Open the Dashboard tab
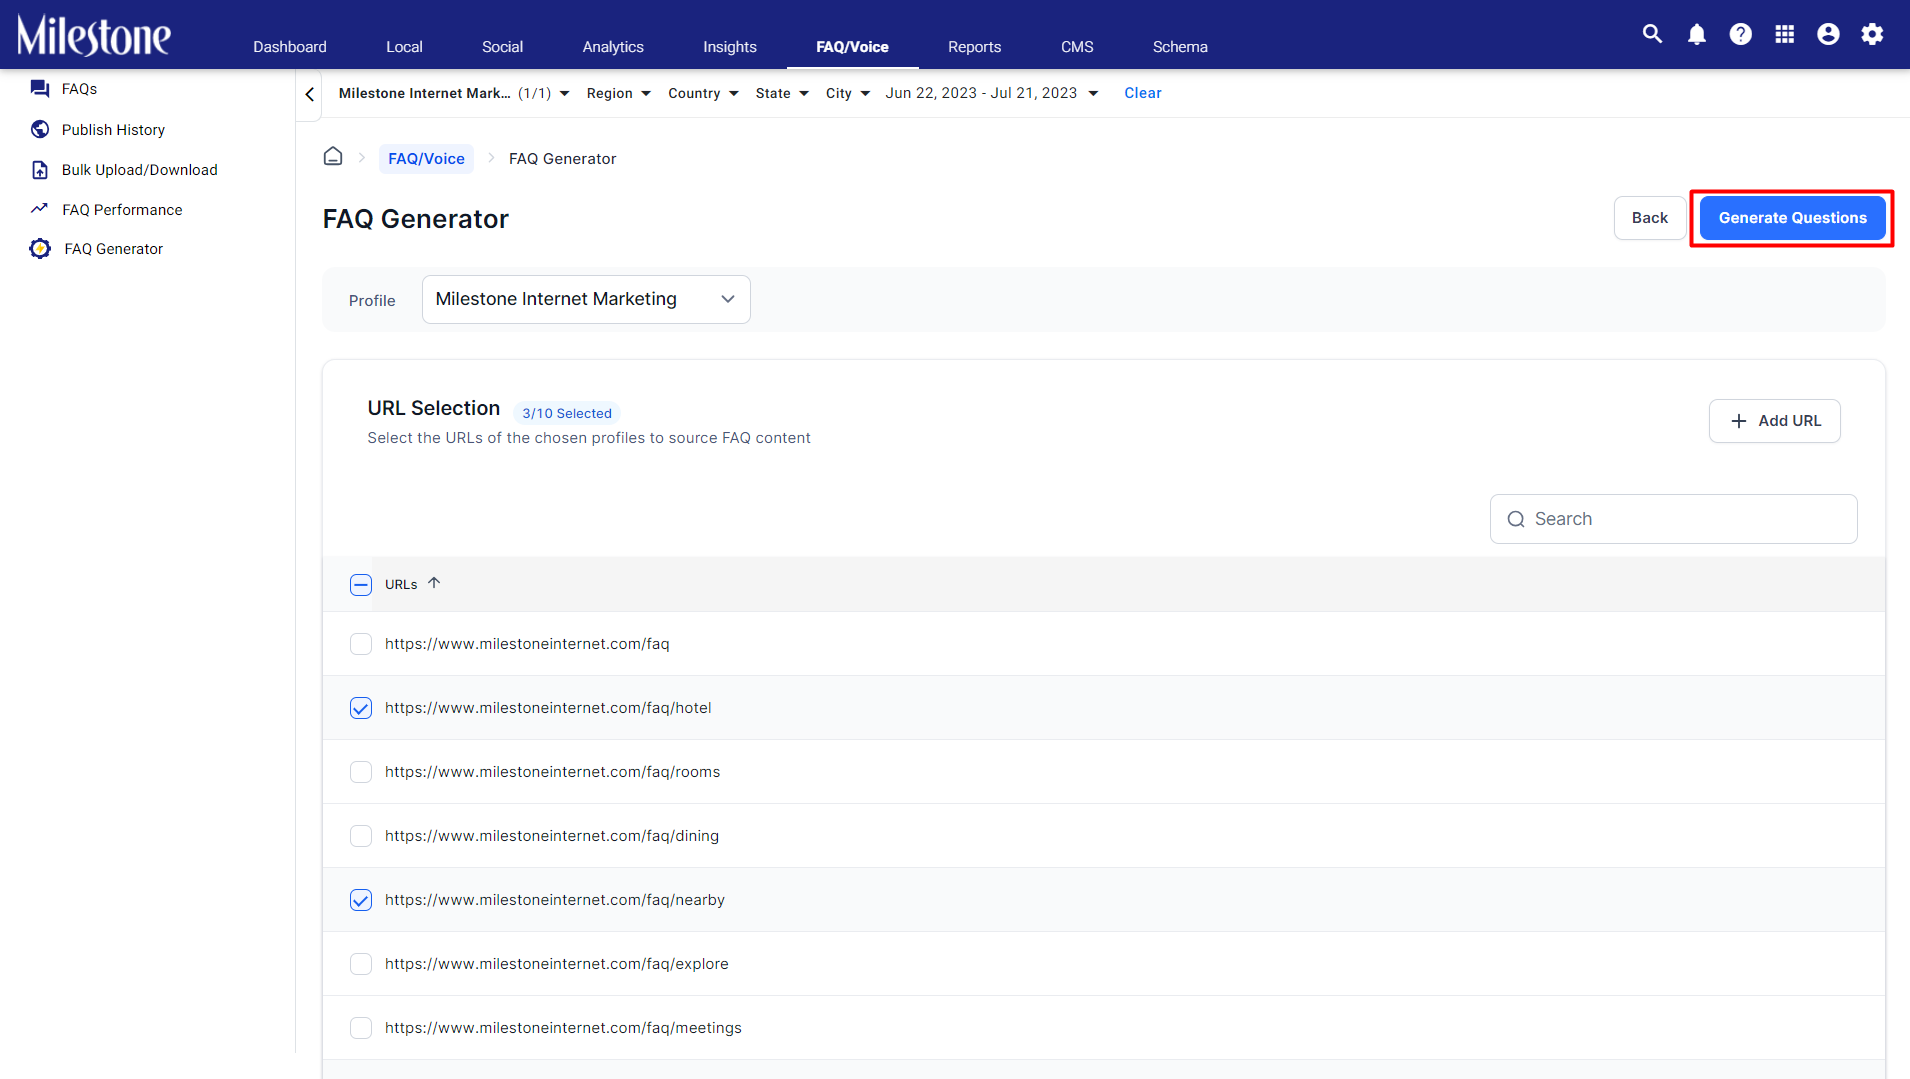This screenshot has height=1079, width=1910. coord(290,47)
